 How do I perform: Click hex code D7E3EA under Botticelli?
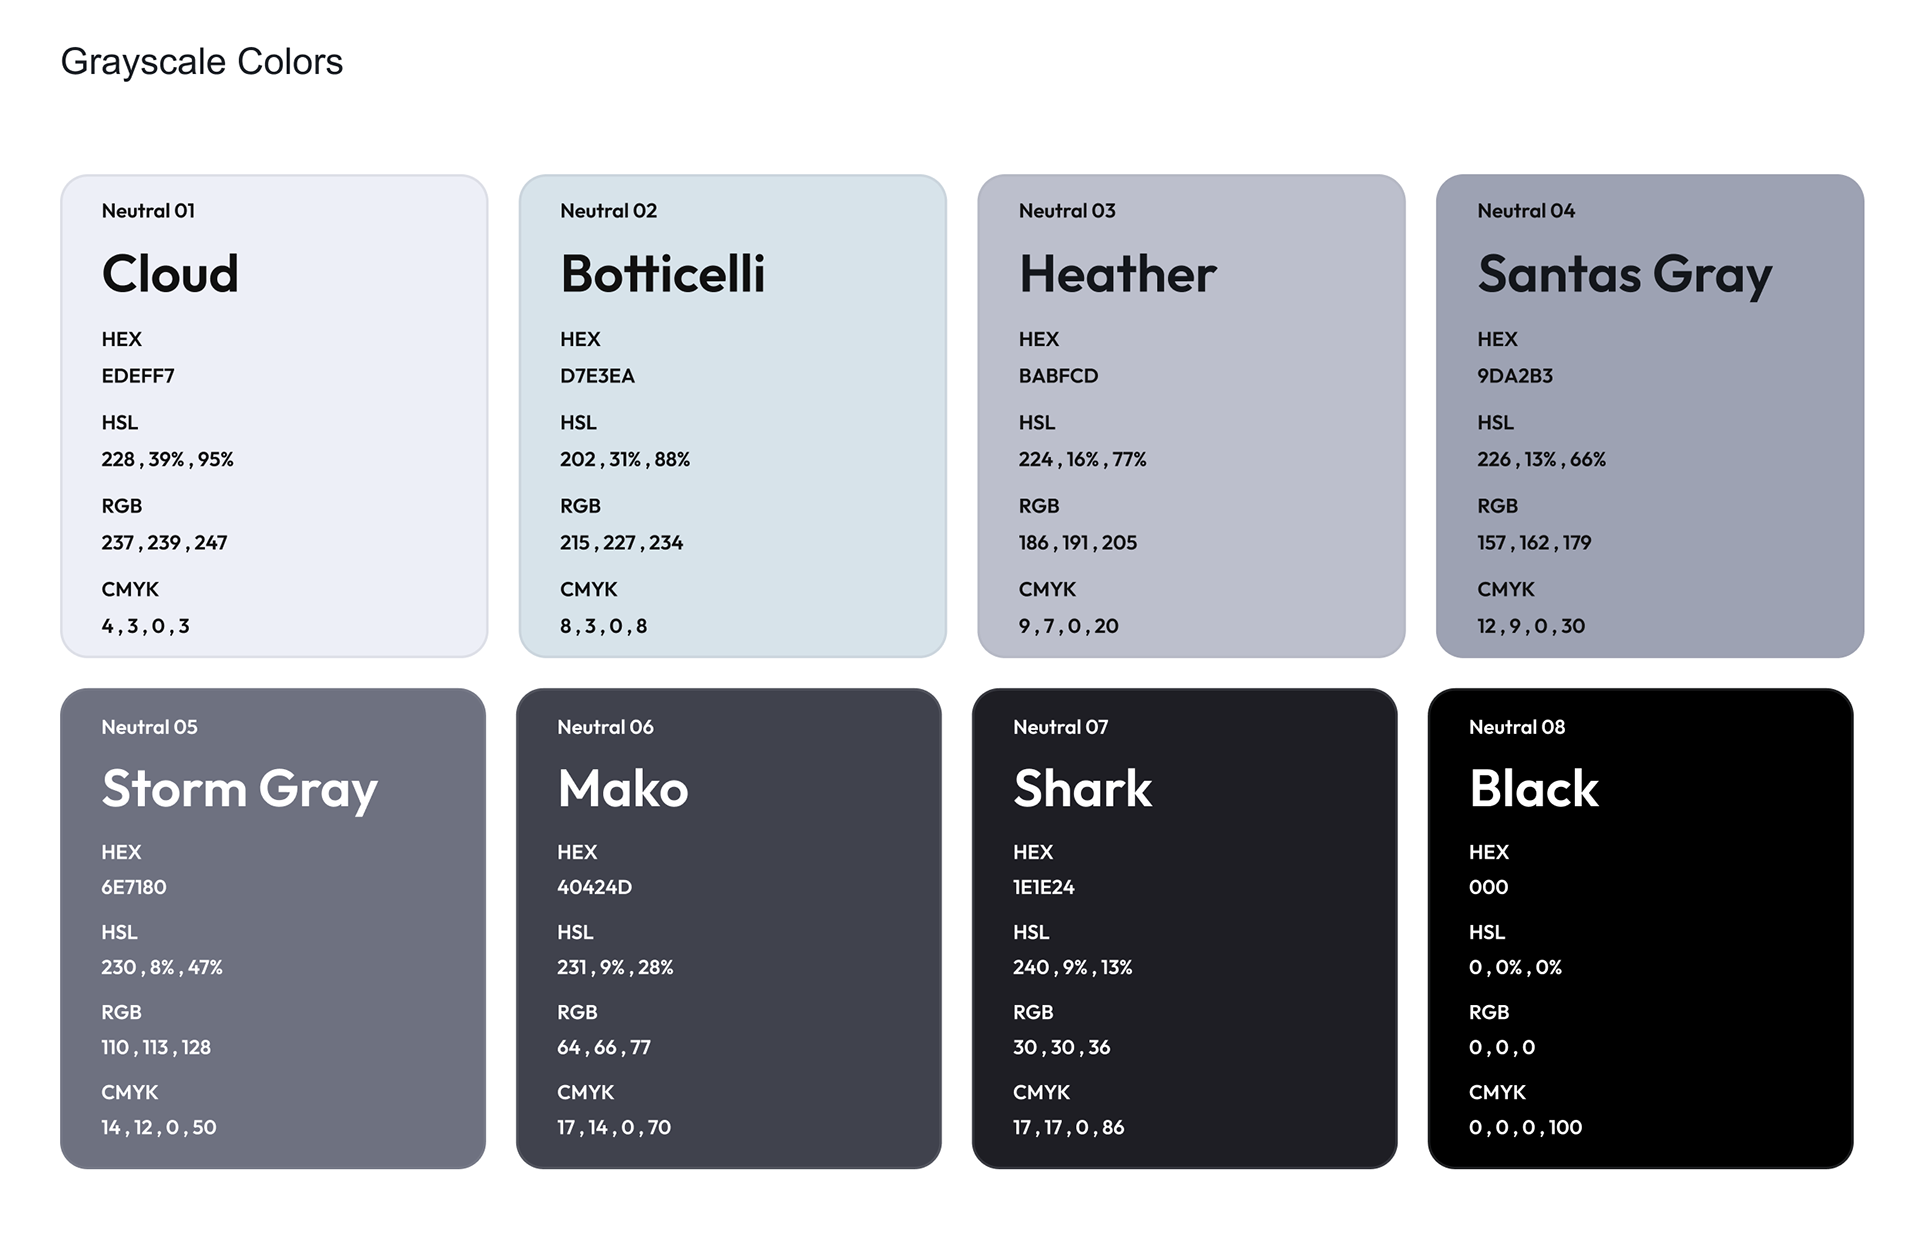tap(597, 376)
